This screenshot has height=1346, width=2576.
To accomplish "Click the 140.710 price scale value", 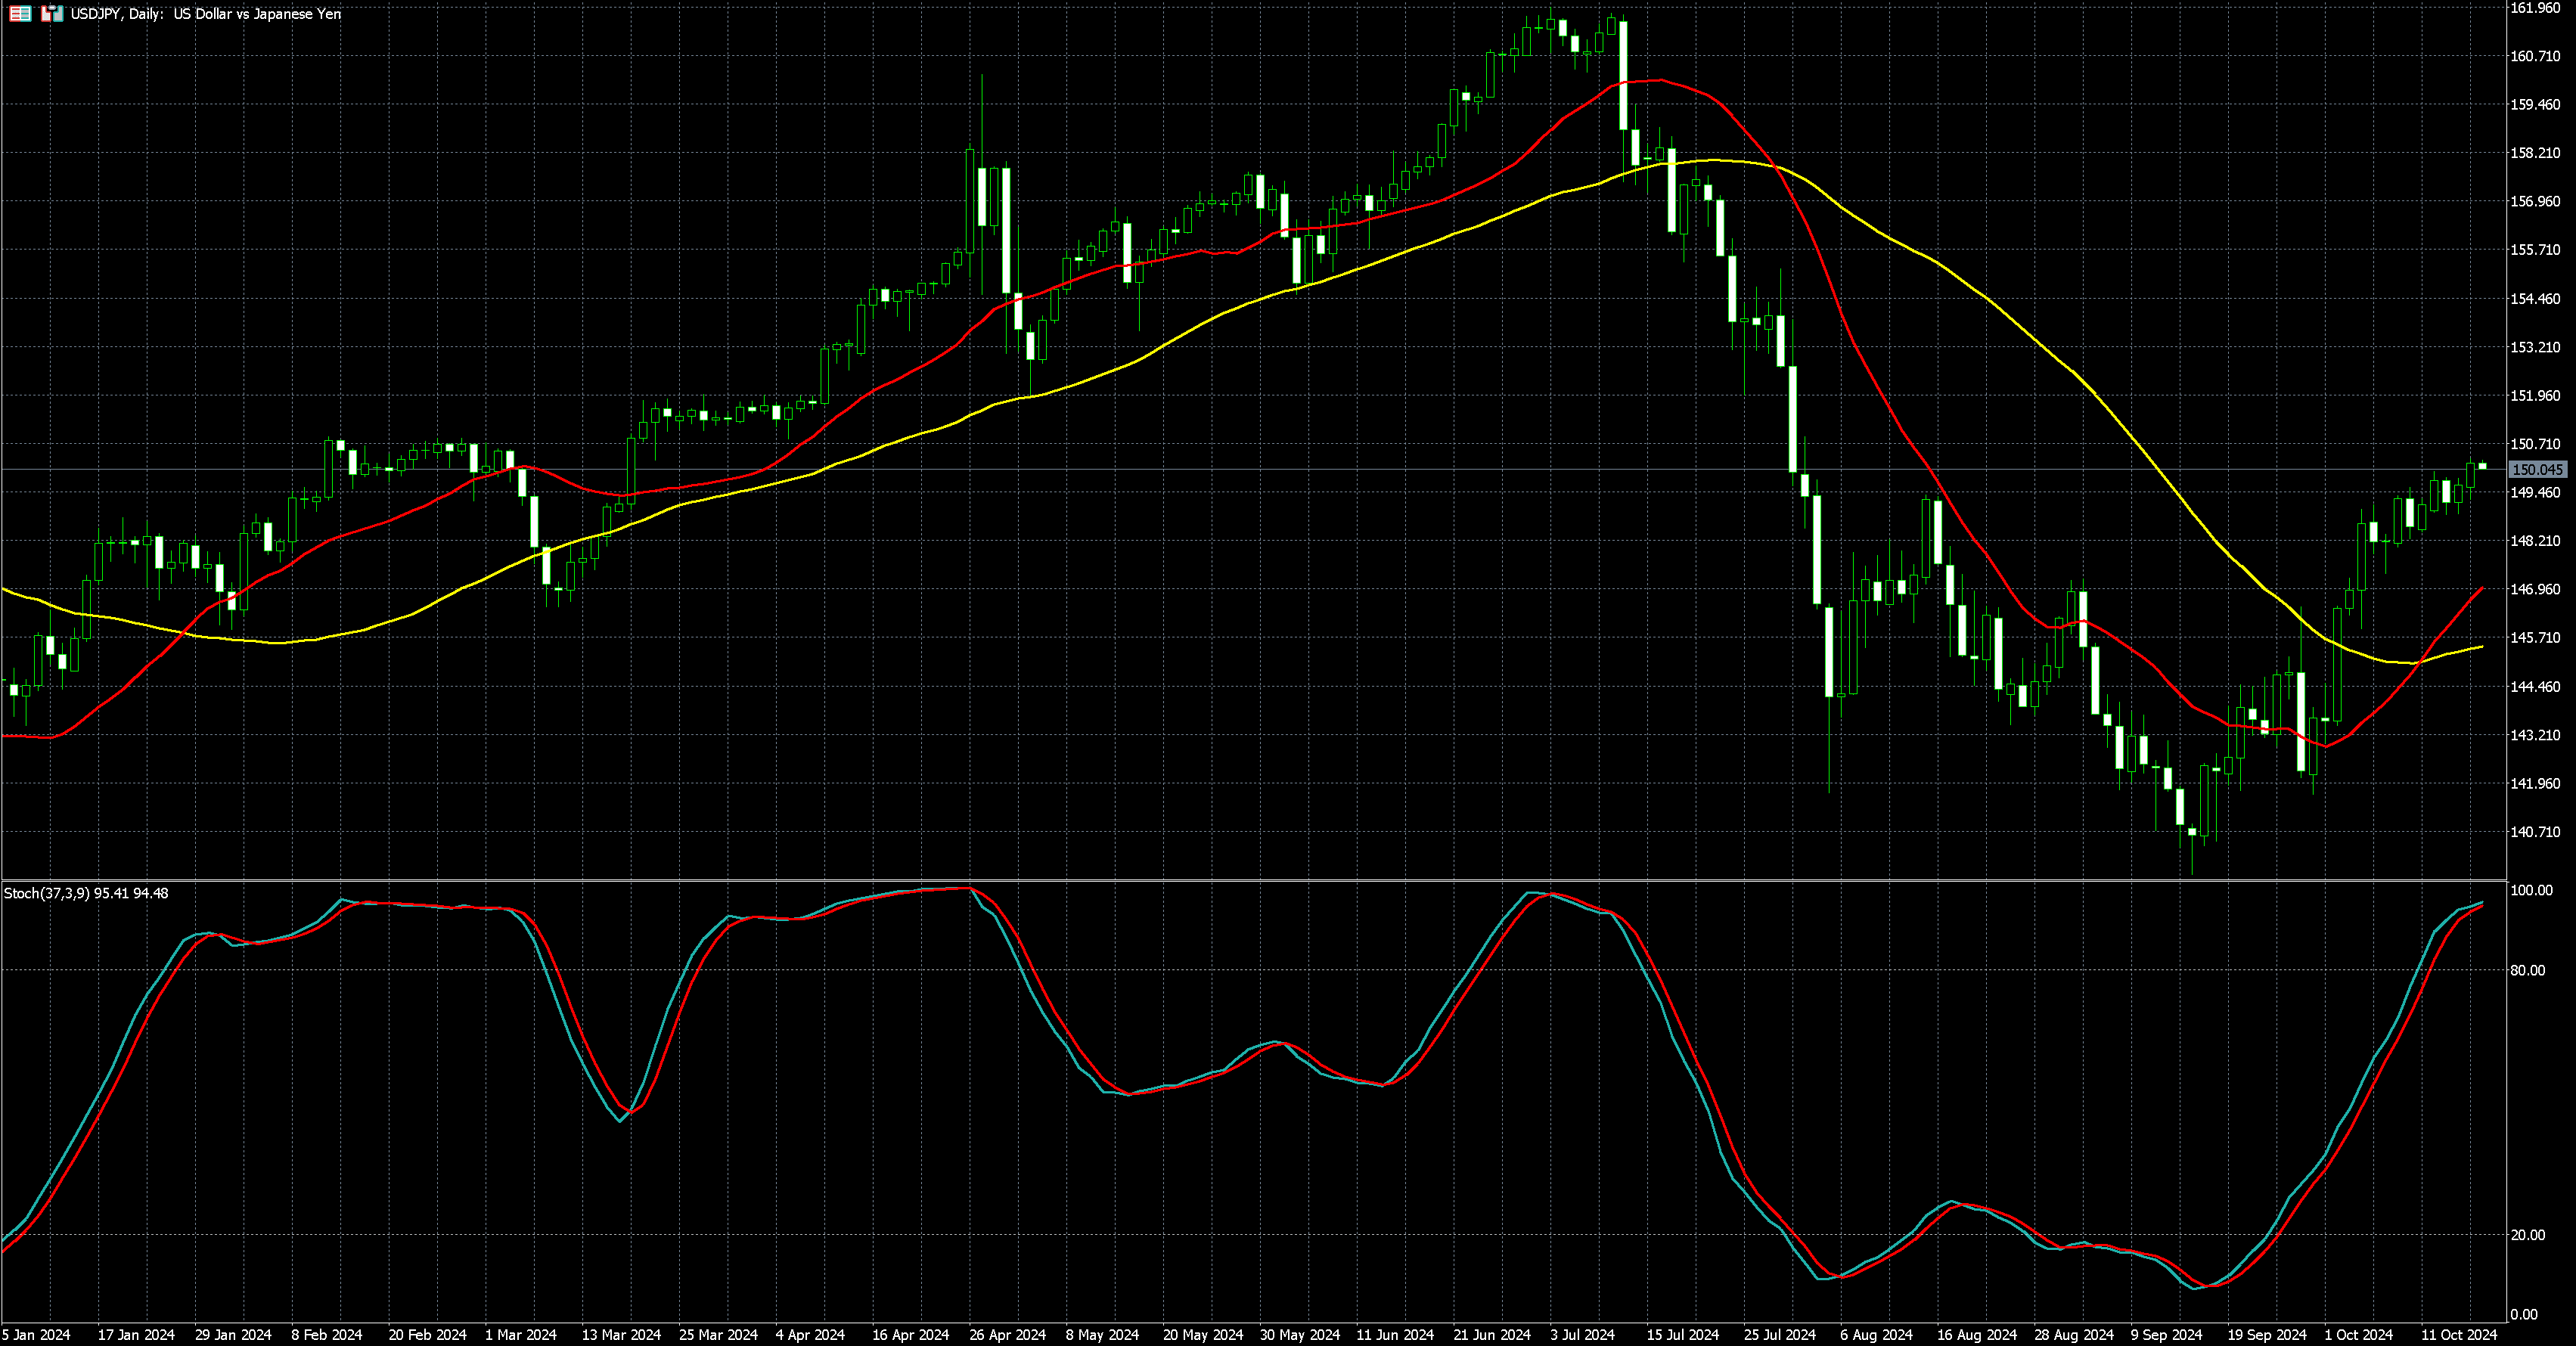I will [2536, 832].
